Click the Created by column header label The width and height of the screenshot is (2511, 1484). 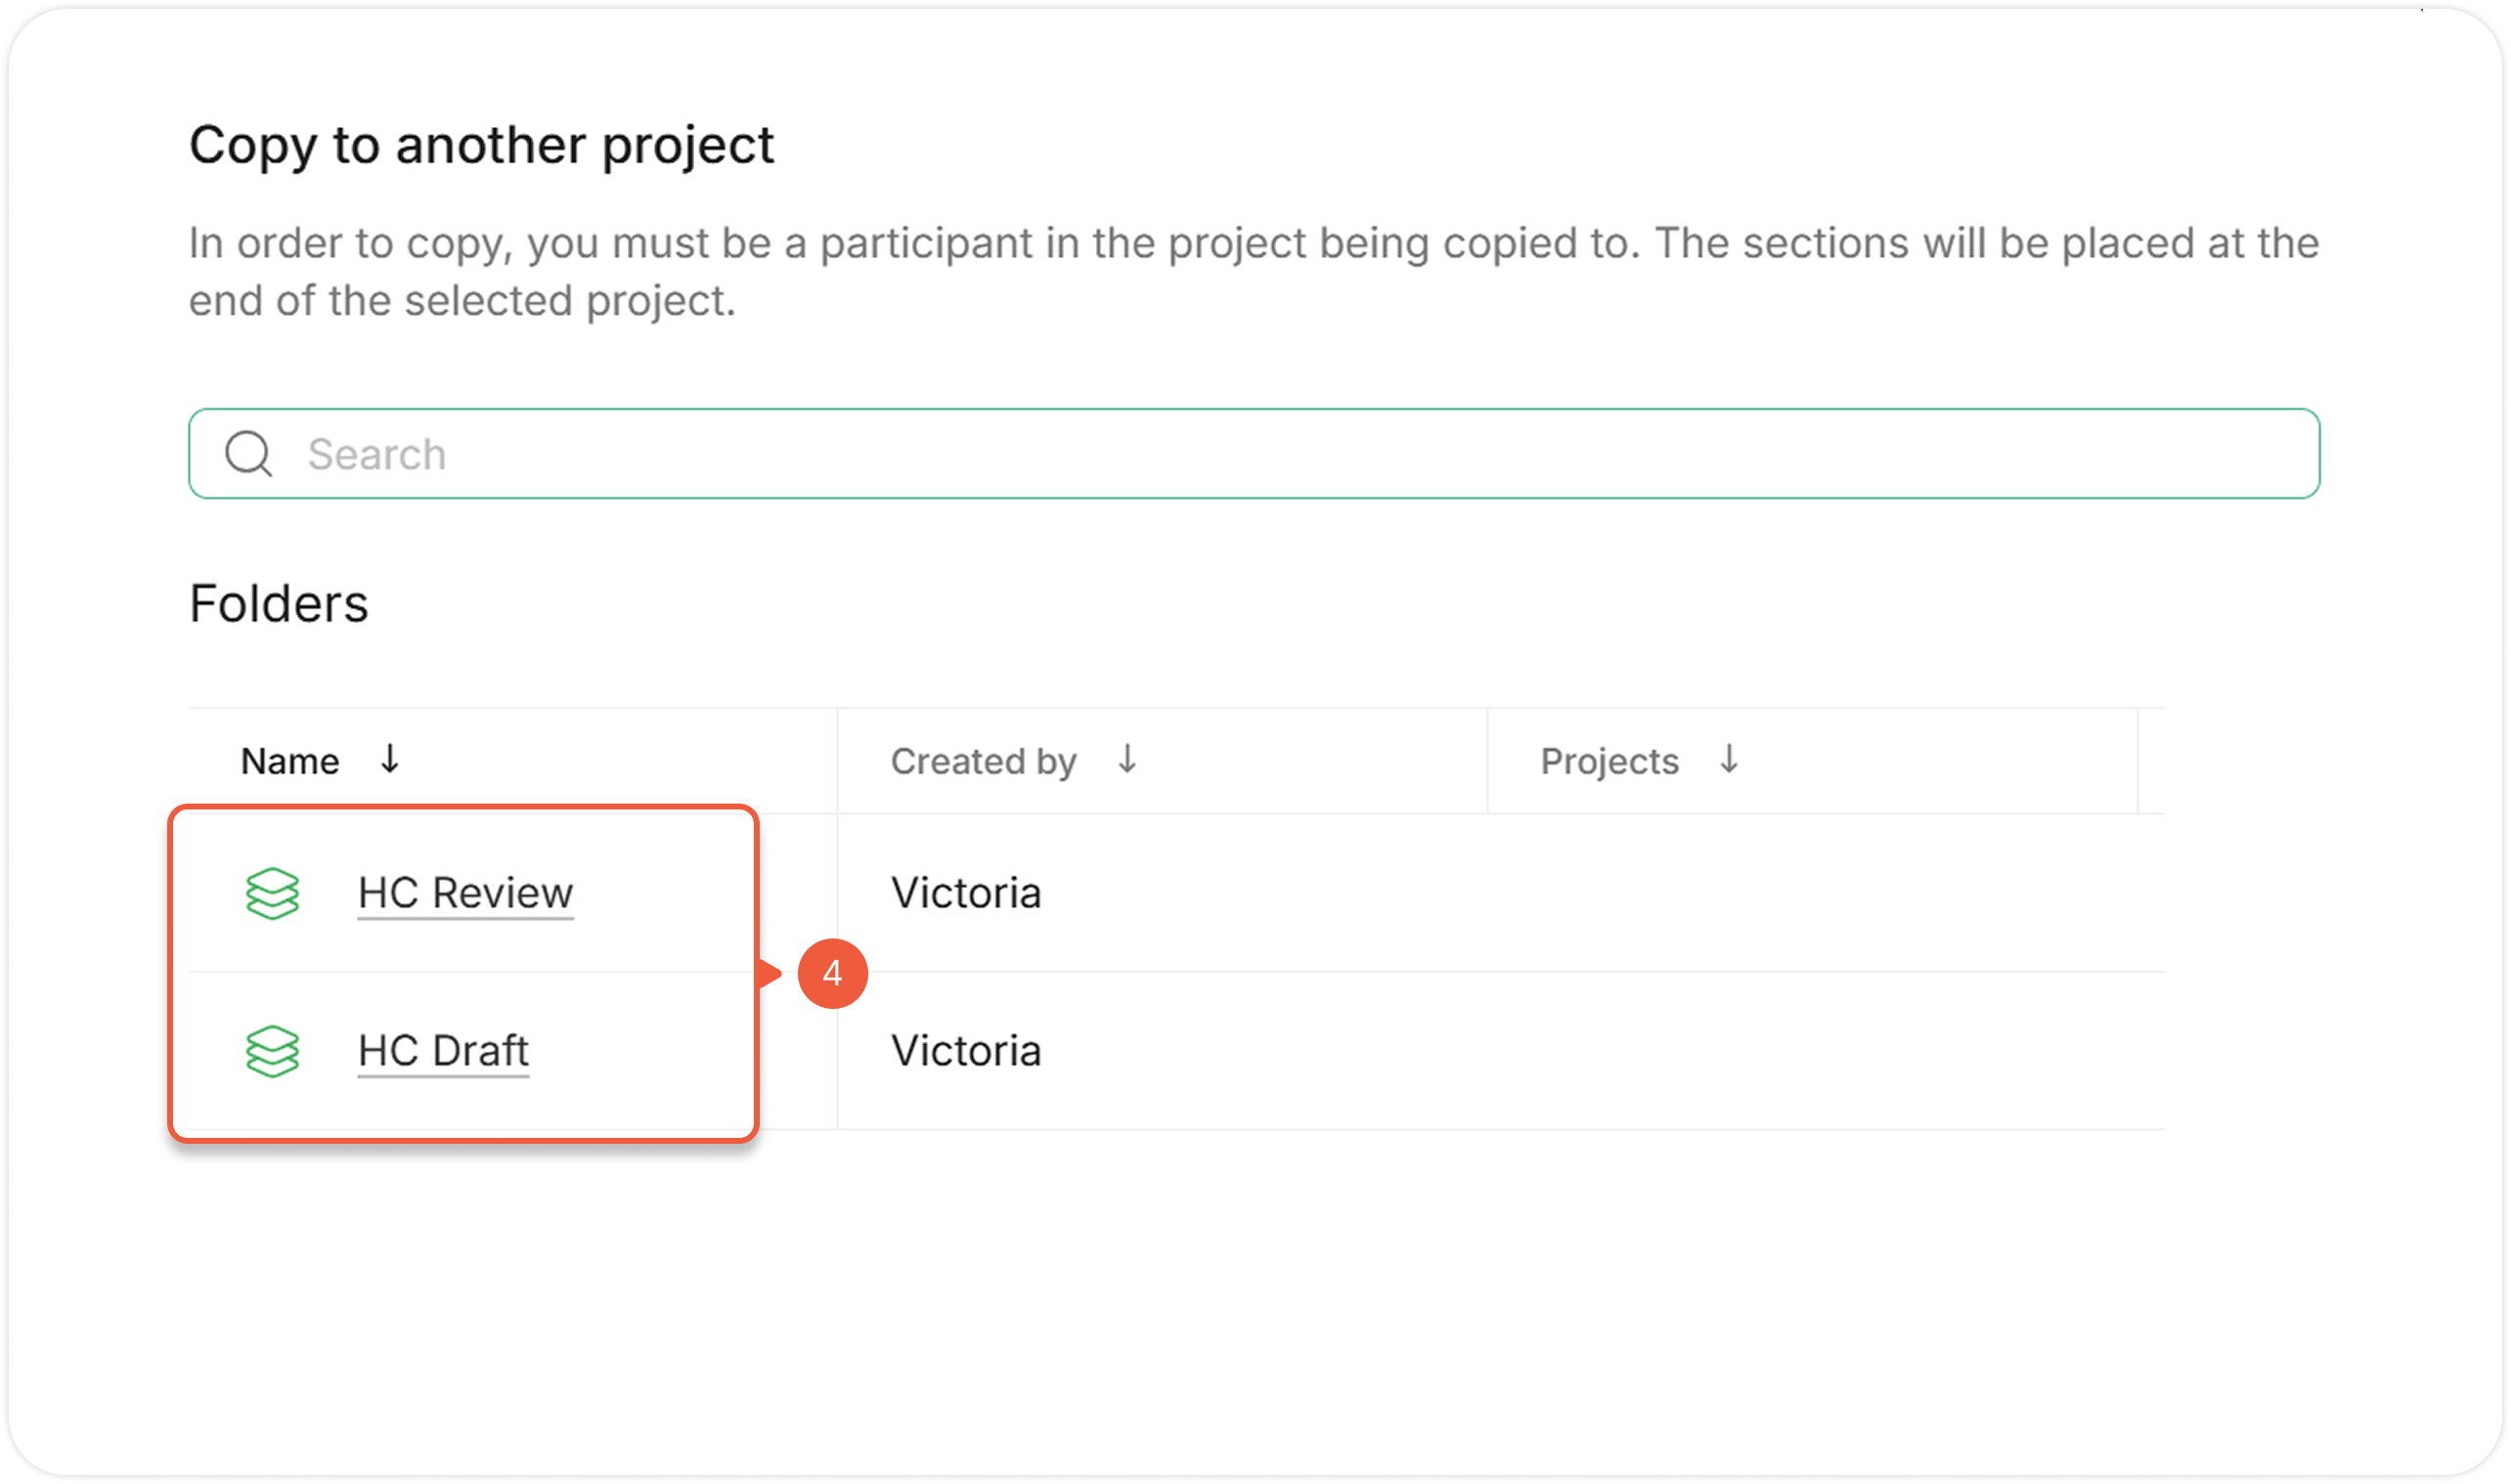(983, 761)
